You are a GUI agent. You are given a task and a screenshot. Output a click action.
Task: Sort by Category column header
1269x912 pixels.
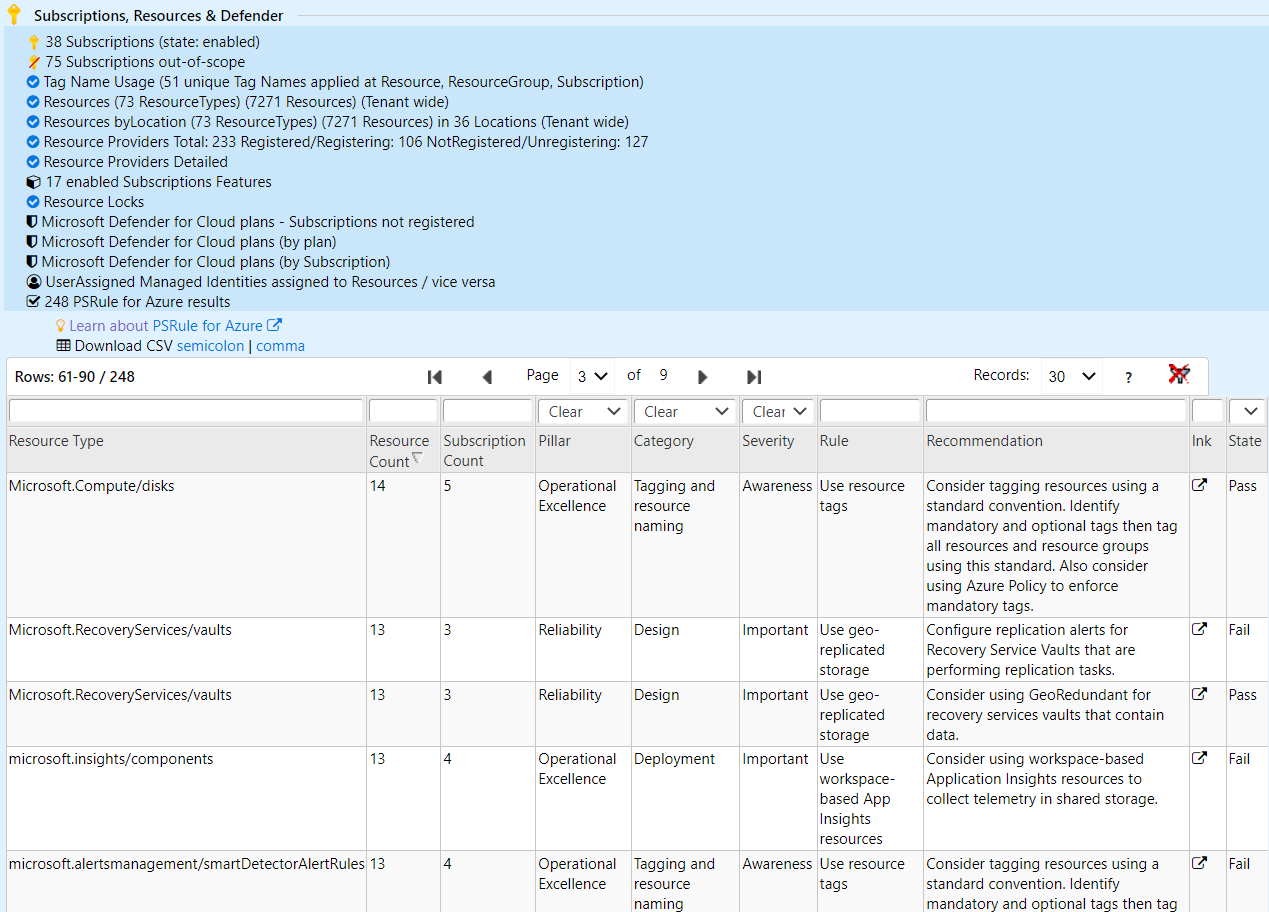(x=664, y=441)
